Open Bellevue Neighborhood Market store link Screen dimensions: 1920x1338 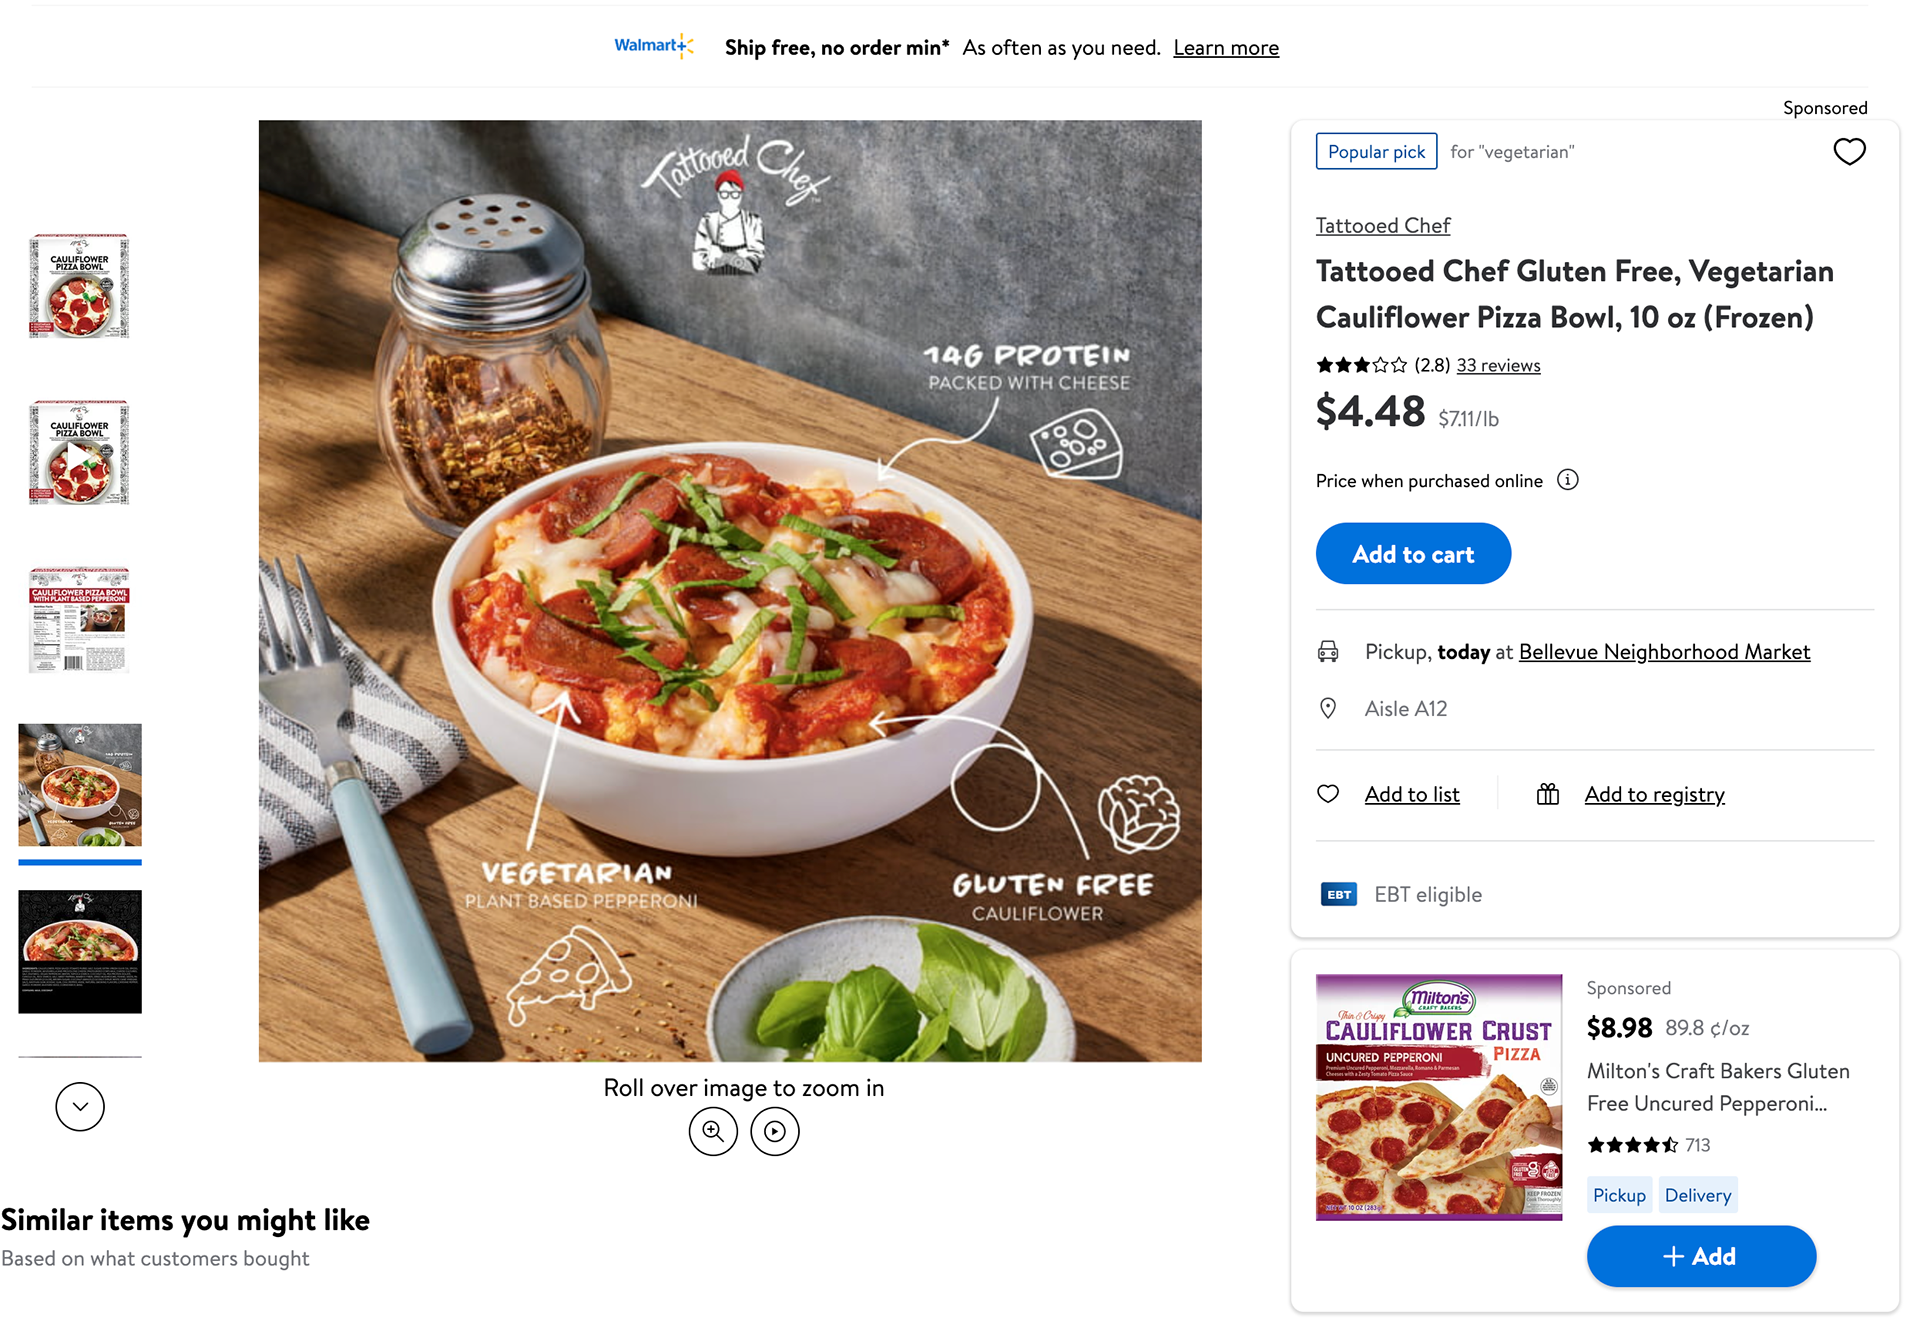tap(1664, 652)
